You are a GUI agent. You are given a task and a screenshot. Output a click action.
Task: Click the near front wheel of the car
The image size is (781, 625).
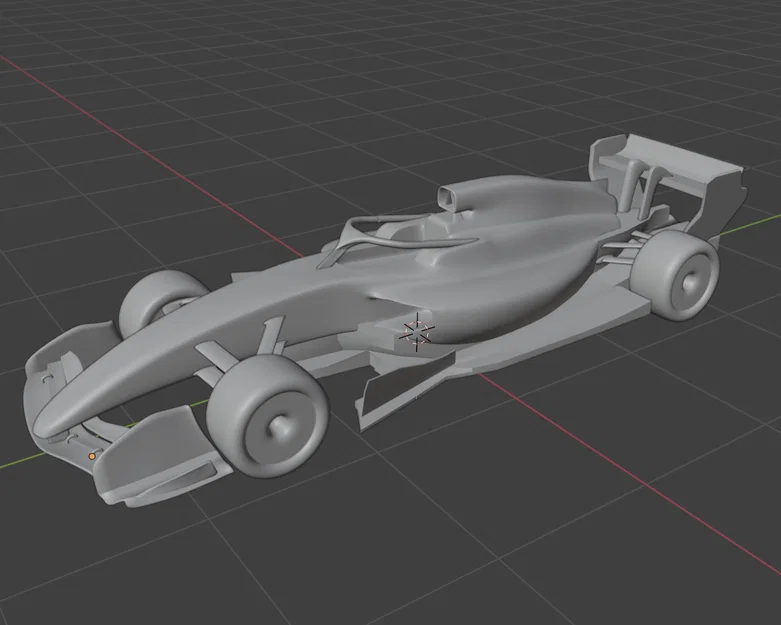pyautogui.click(x=267, y=415)
